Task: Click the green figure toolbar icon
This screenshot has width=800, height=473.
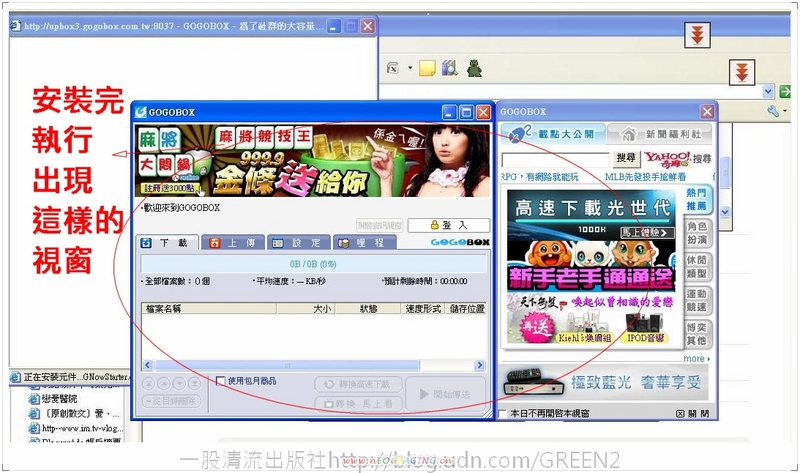Action: (x=474, y=68)
